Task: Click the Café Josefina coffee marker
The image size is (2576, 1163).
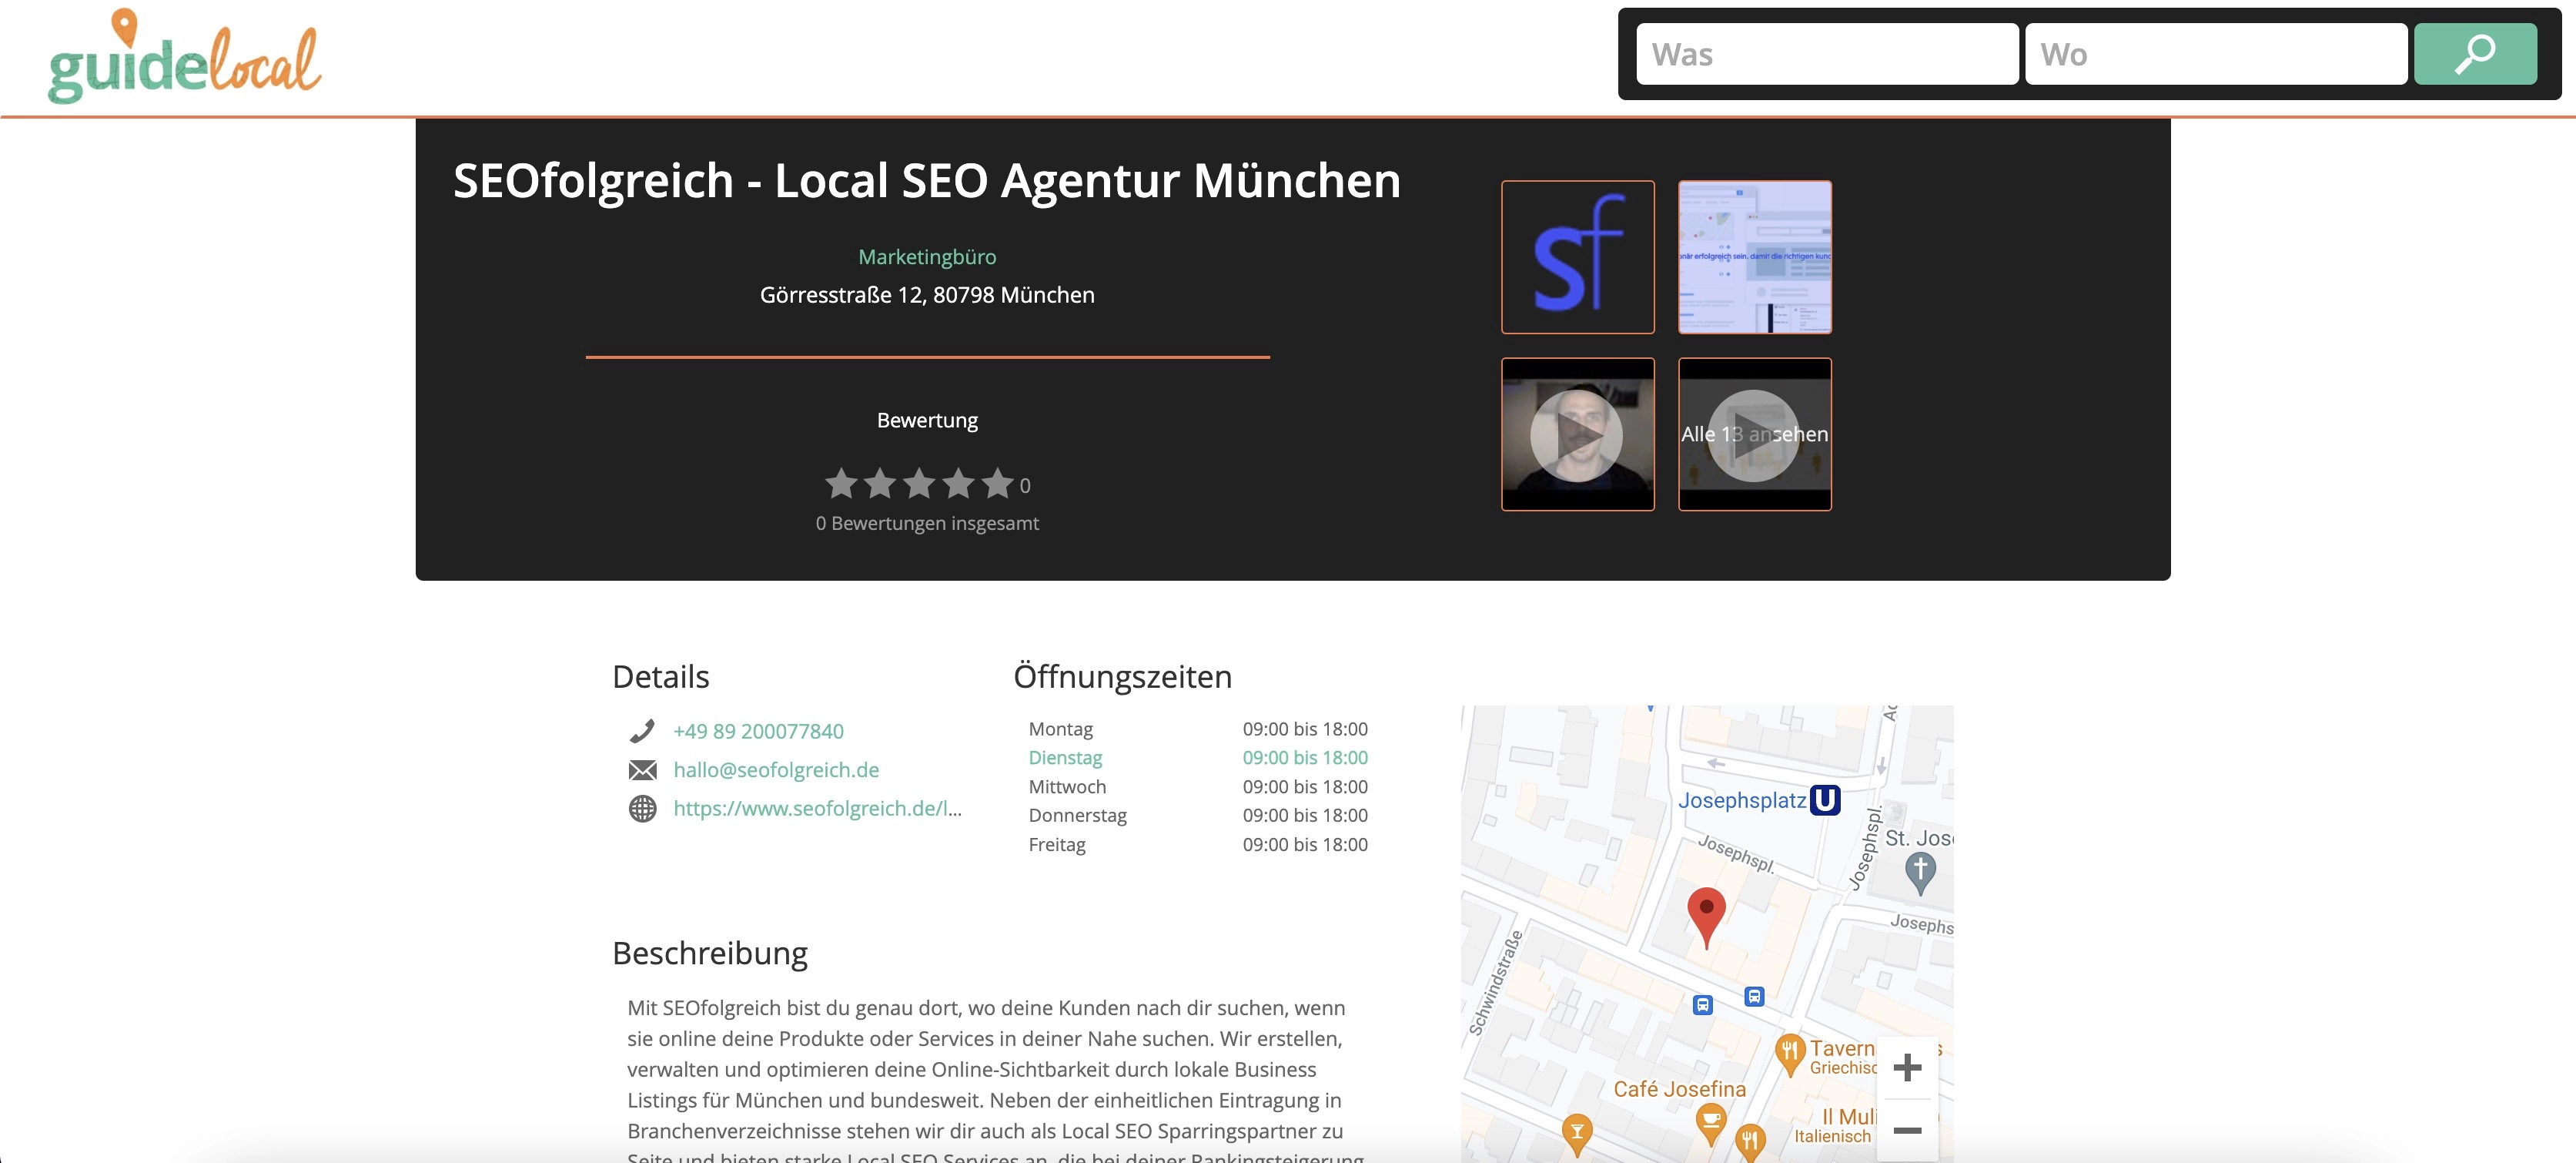Action: point(1711,1122)
